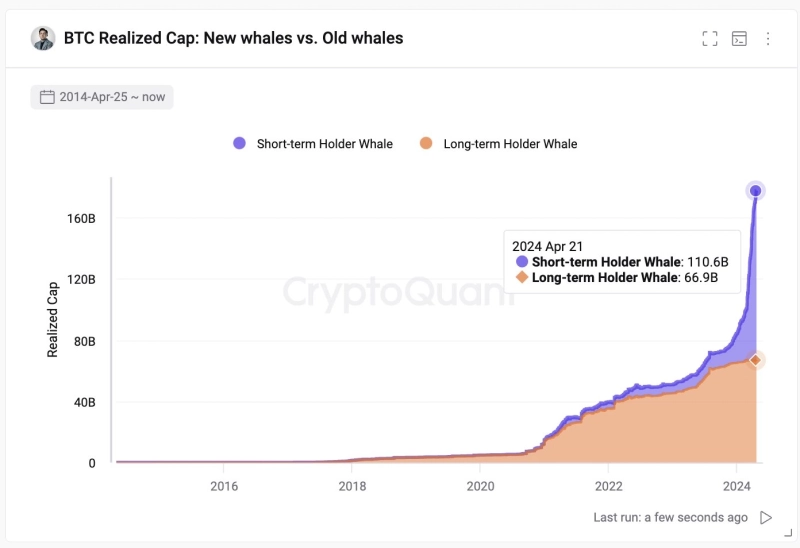The width and height of the screenshot is (800, 548).
Task: Click the author avatar picture
Action: coord(43,38)
